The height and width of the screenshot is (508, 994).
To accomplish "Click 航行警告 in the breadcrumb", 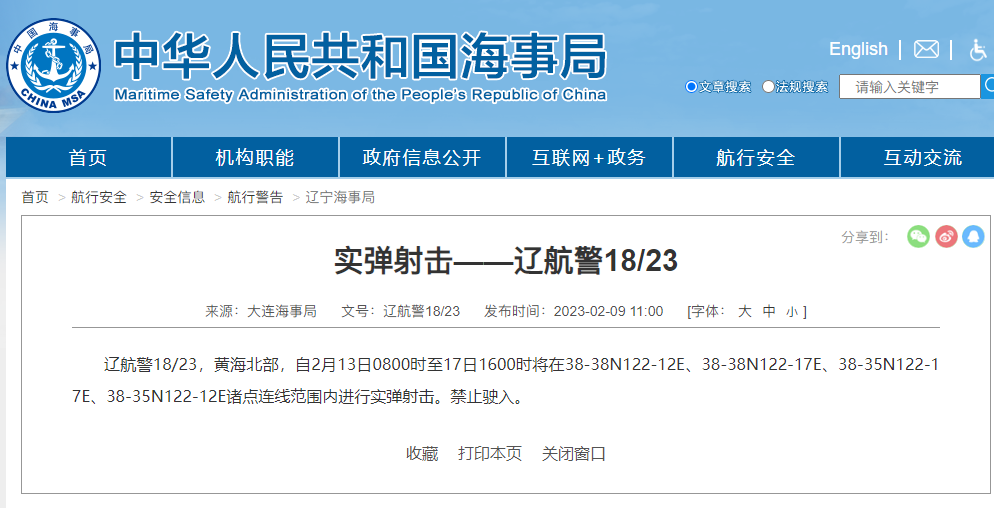I will pyautogui.click(x=255, y=197).
